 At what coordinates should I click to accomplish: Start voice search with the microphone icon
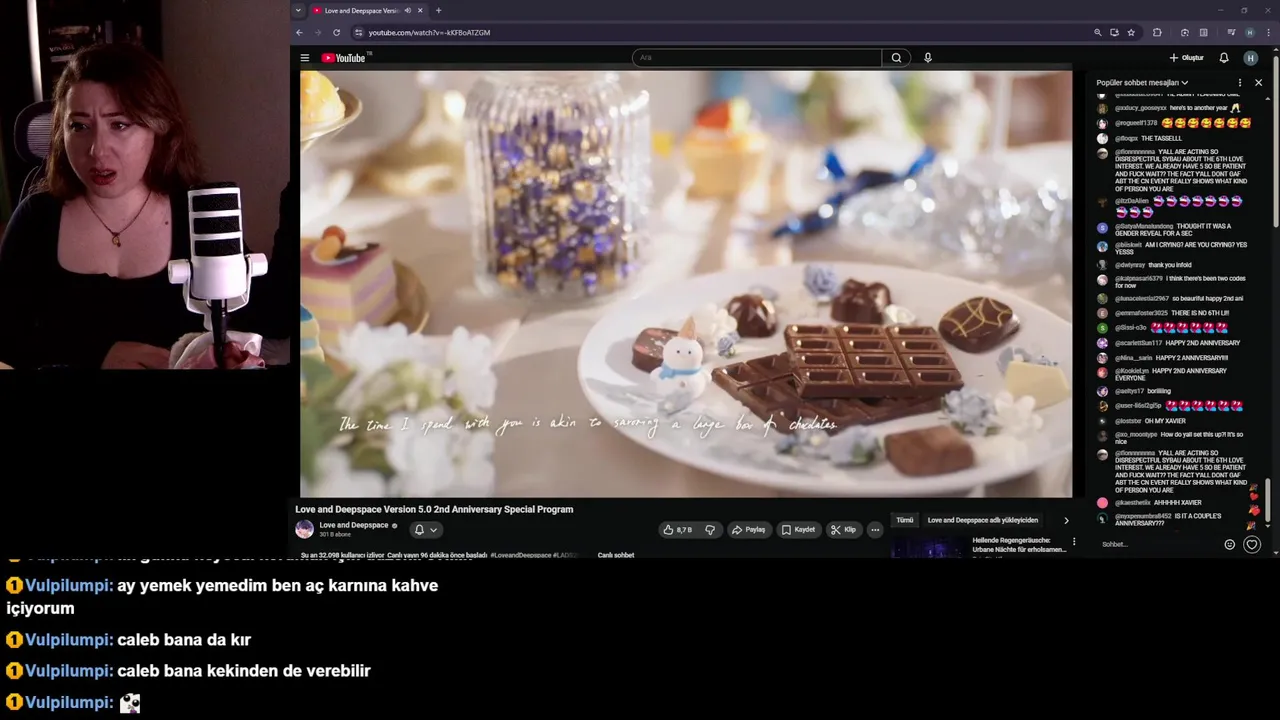coord(928,58)
